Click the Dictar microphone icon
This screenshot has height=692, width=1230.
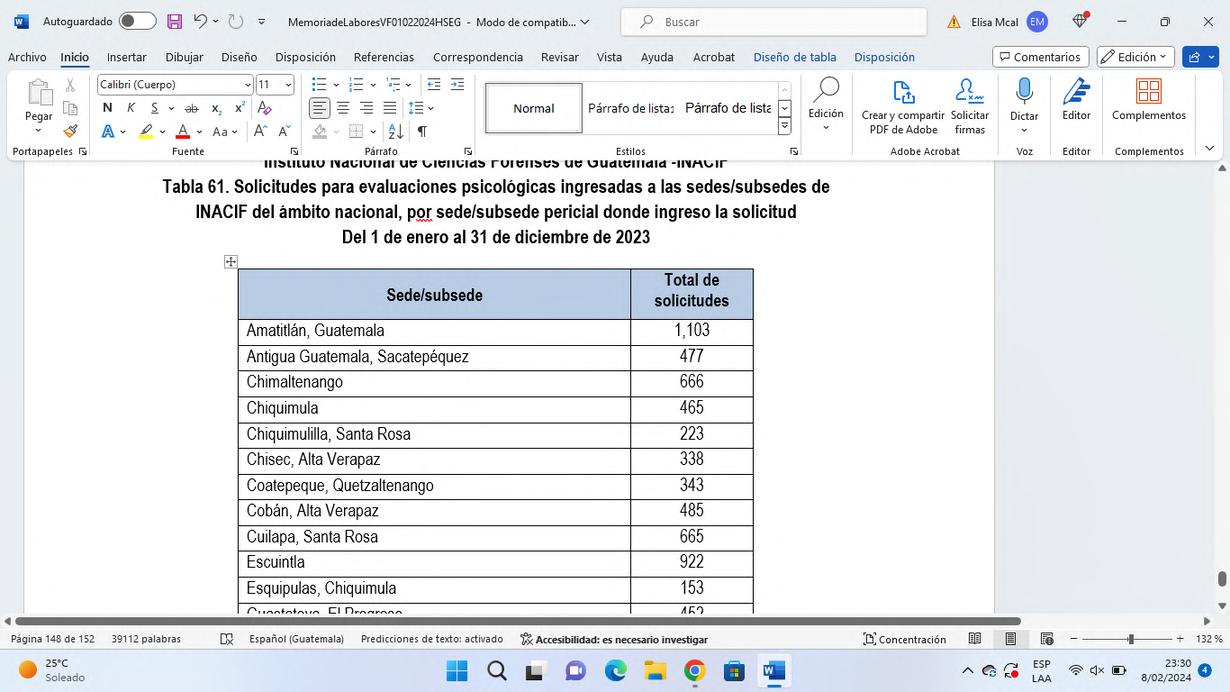click(x=1024, y=92)
